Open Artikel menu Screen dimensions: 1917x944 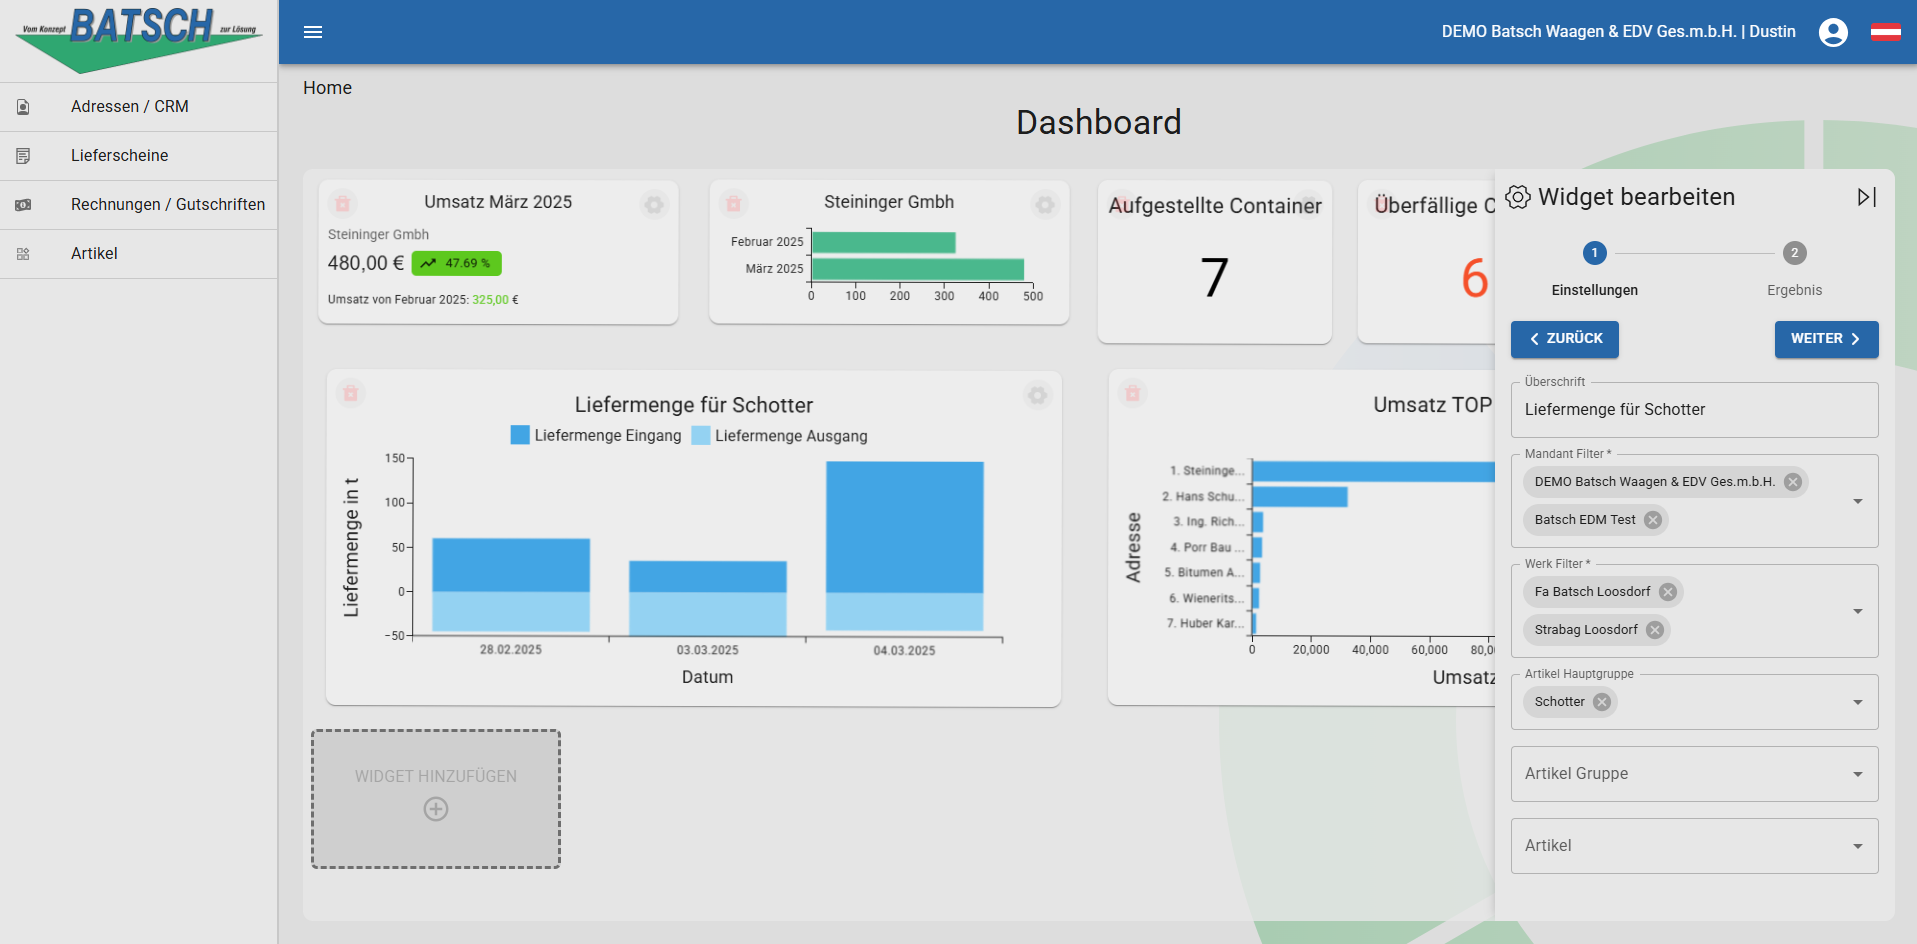click(x=138, y=254)
